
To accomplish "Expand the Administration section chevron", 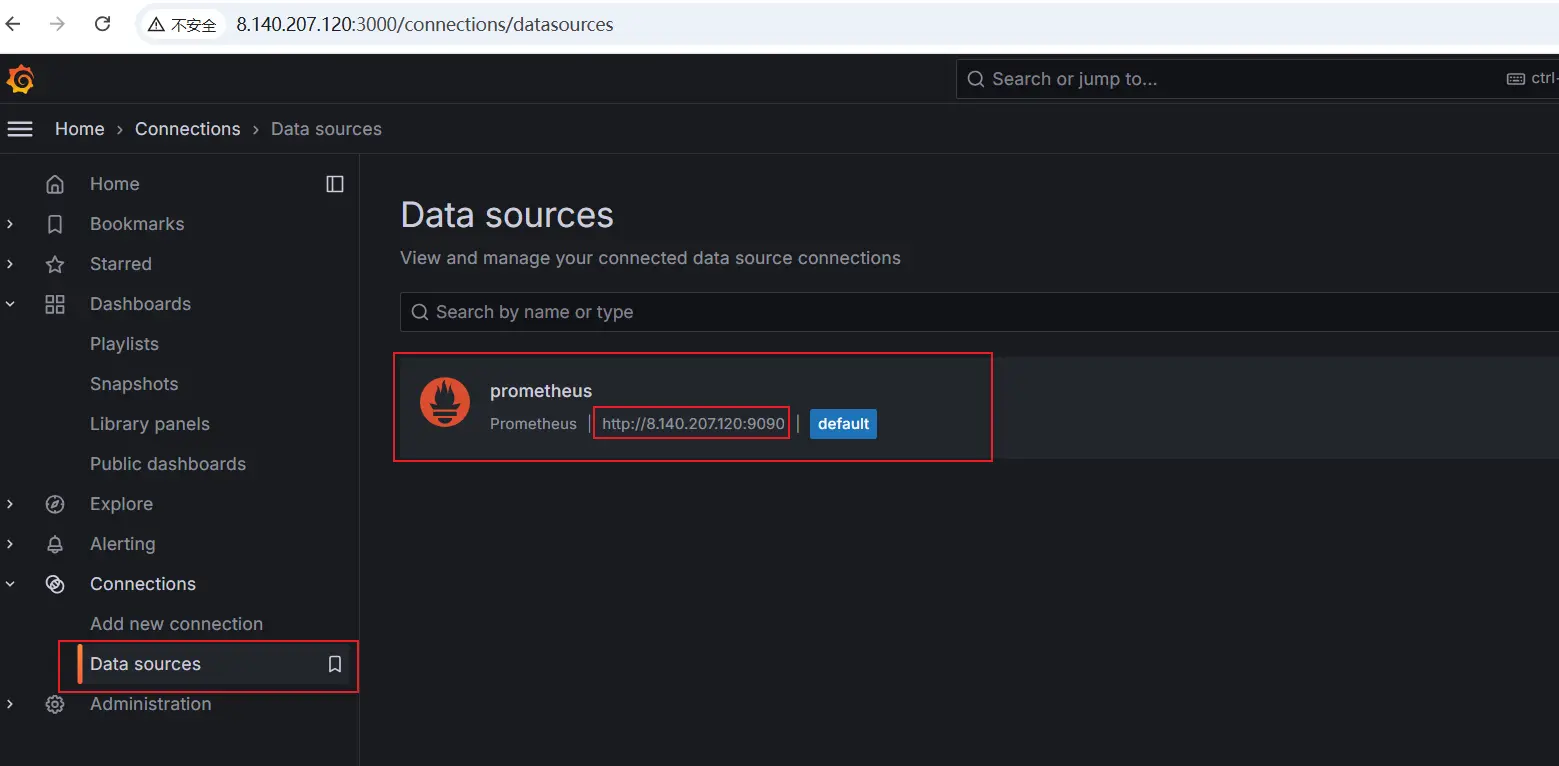I will click(x=10, y=704).
